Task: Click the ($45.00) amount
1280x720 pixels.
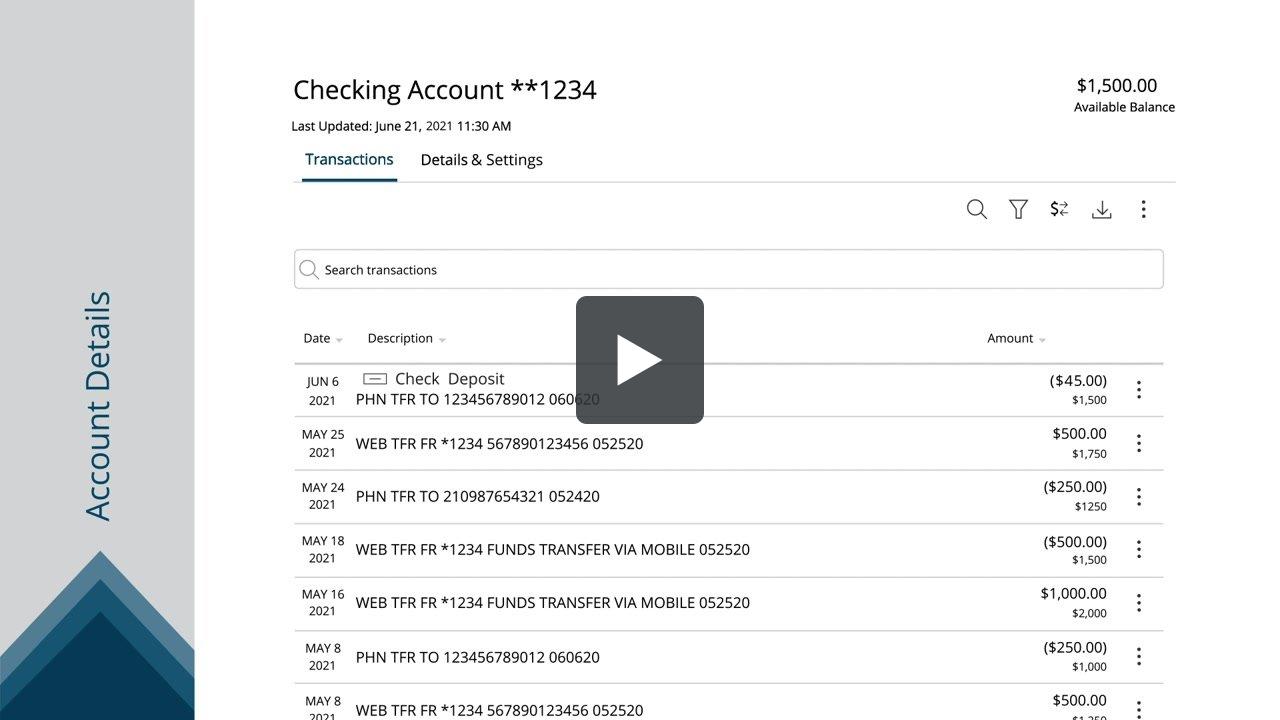Action: (x=1078, y=381)
